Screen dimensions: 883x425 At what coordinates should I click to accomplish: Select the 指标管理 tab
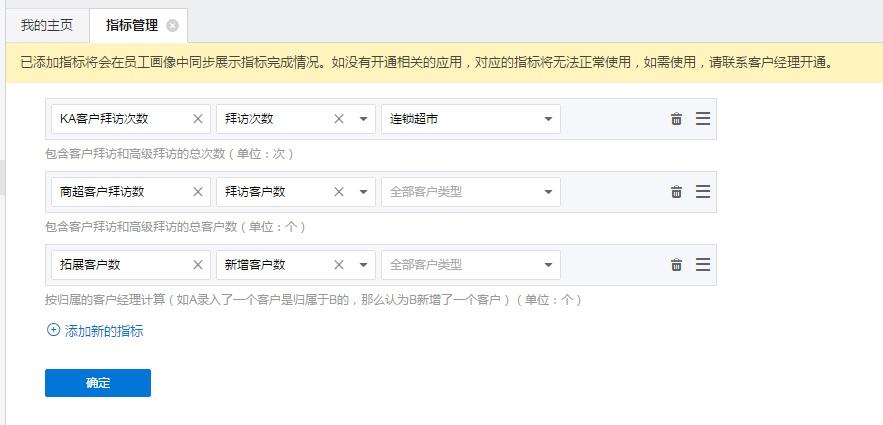pos(130,25)
